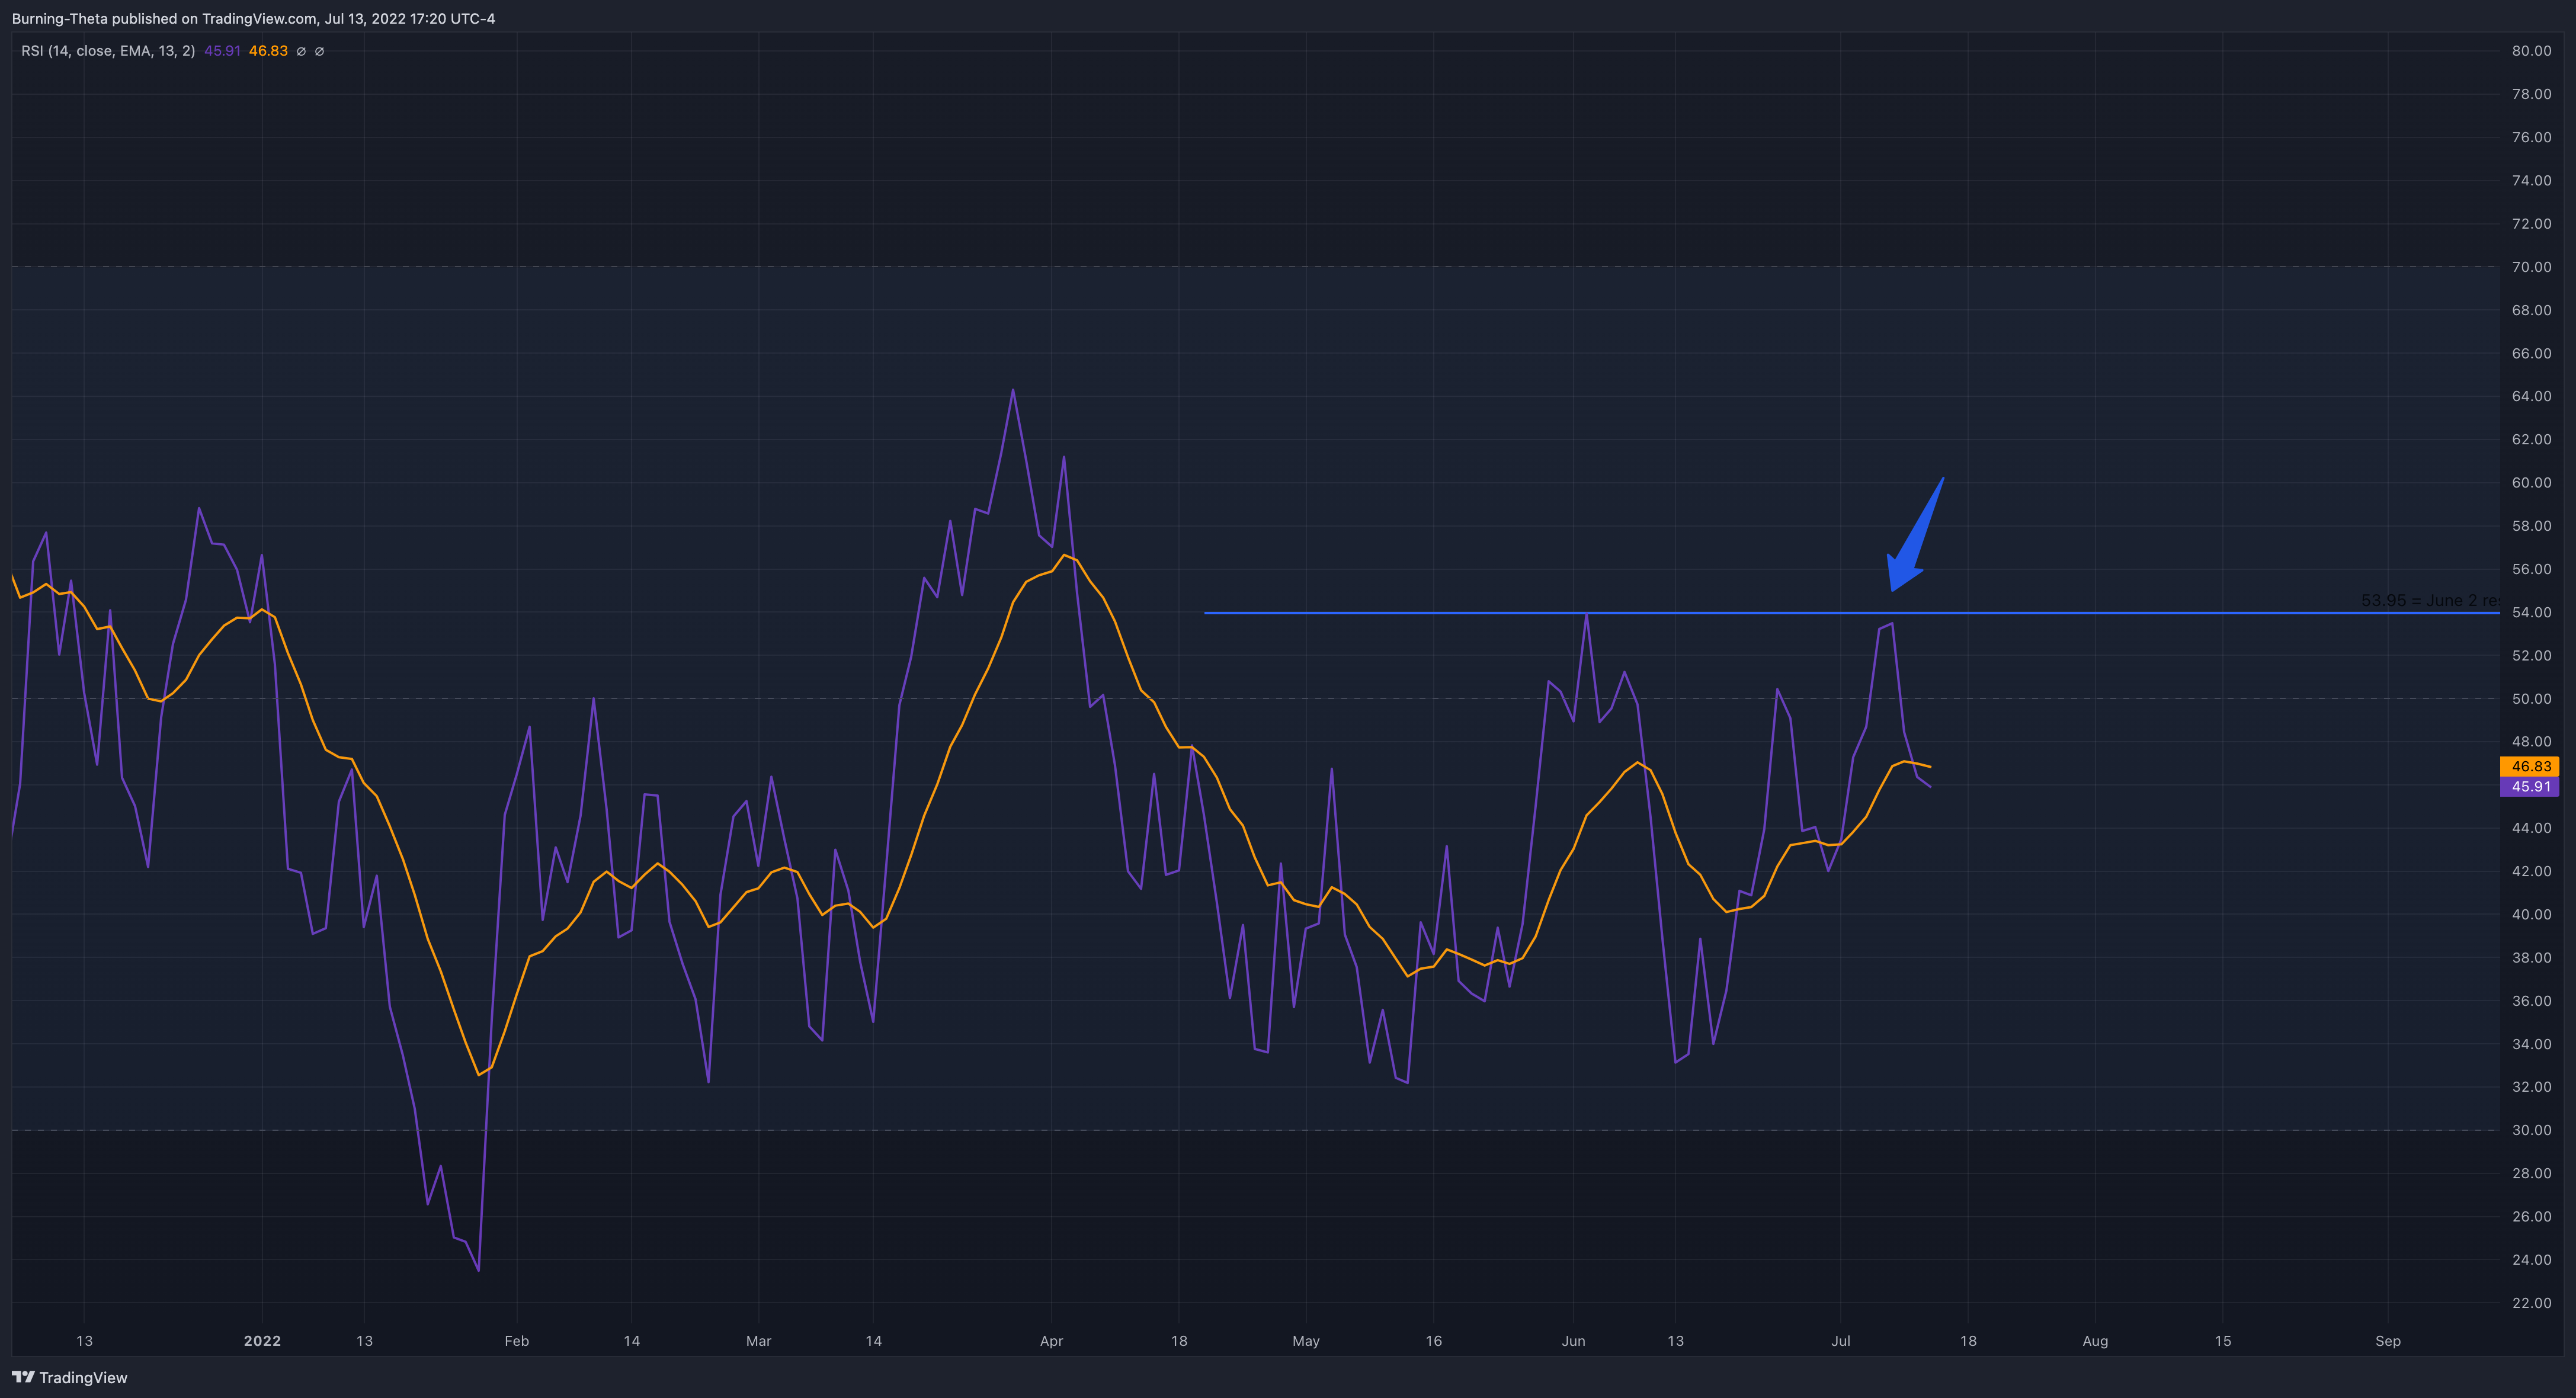Click the Mar label on the time axis
This screenshot has width=2576, height=1398.
[x=758, y=1341]
